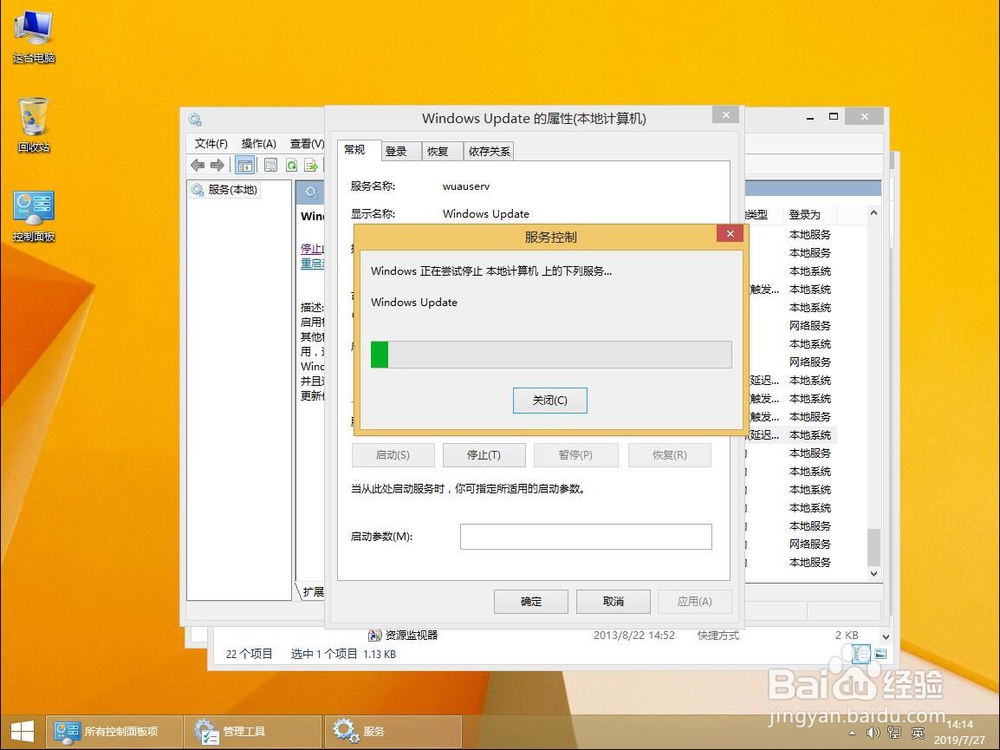Click the green service stop progress bar
Screen dimensions: 1000x750
click(551, 355)
